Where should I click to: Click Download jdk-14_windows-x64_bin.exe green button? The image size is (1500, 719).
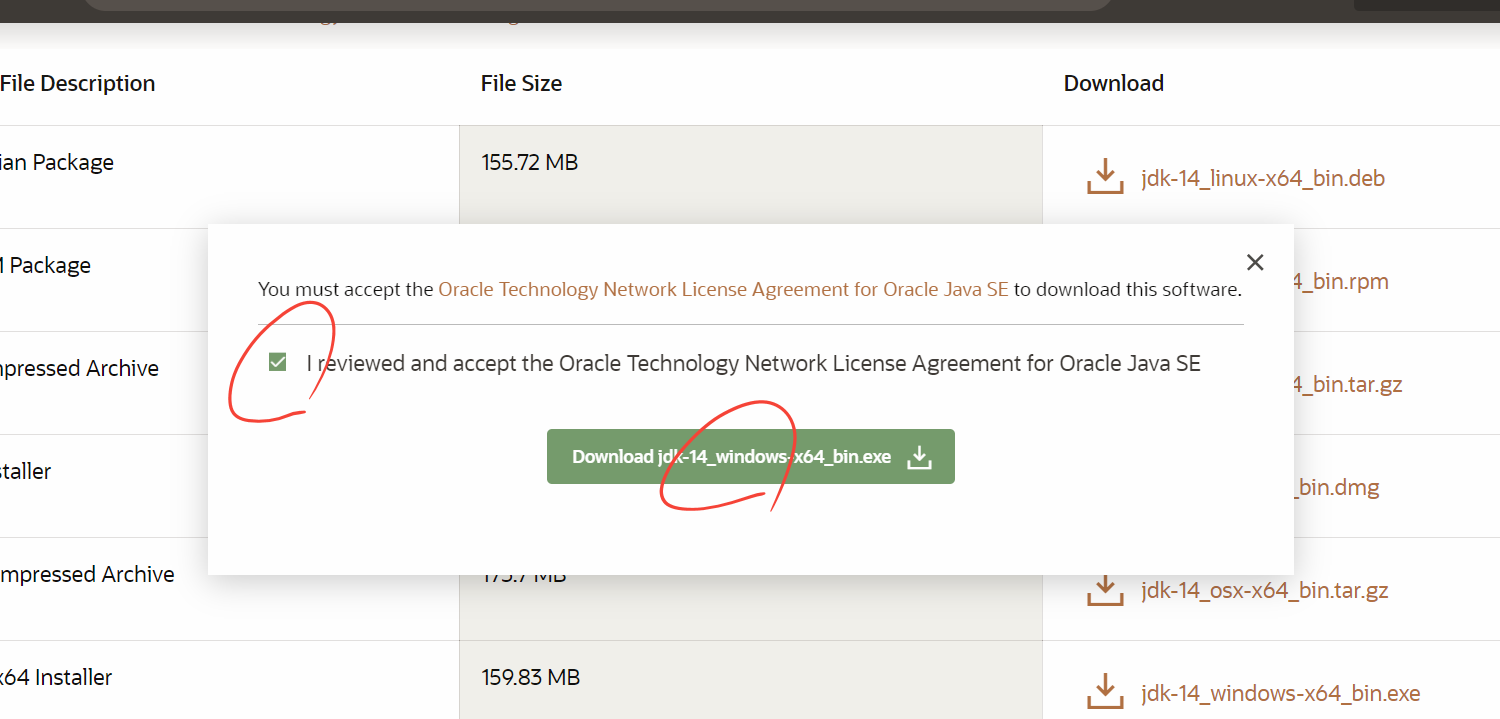[x=750, y=457]
